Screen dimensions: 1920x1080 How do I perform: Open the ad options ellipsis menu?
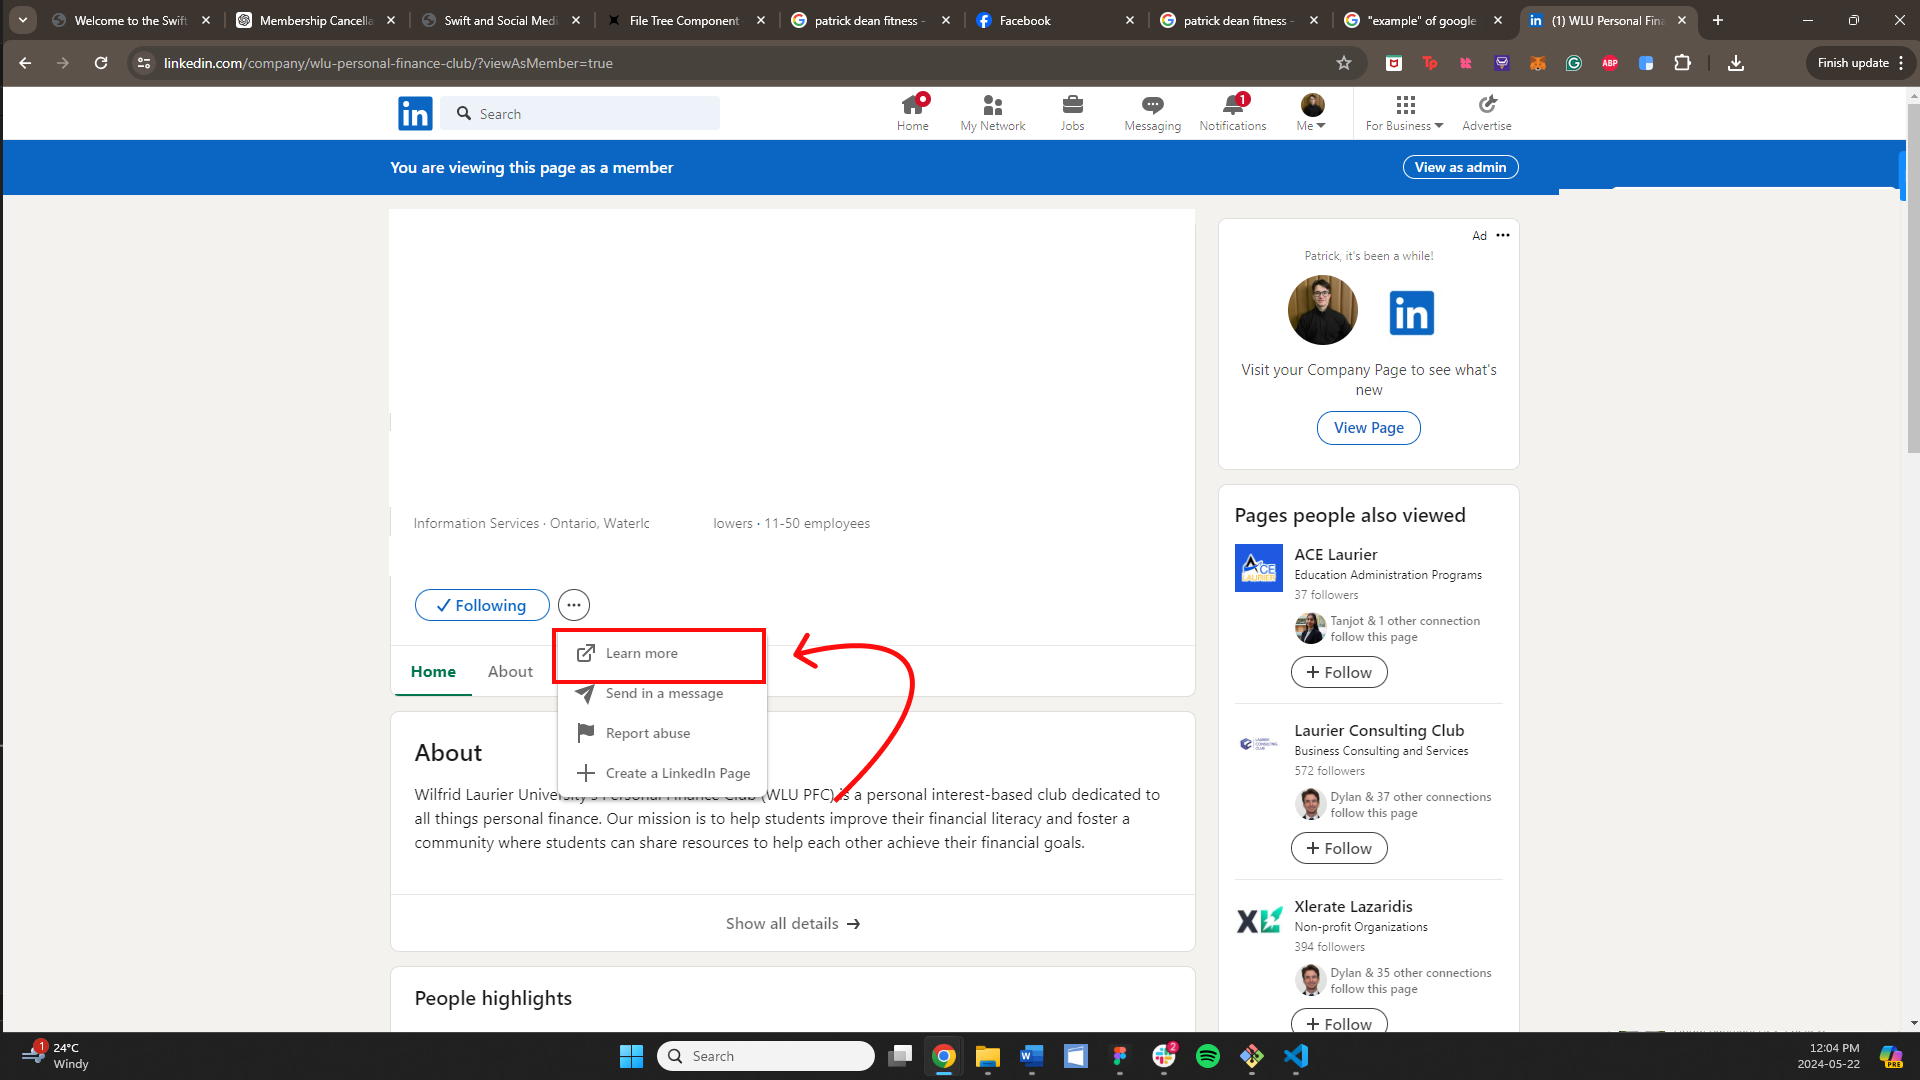[1502, 235]
